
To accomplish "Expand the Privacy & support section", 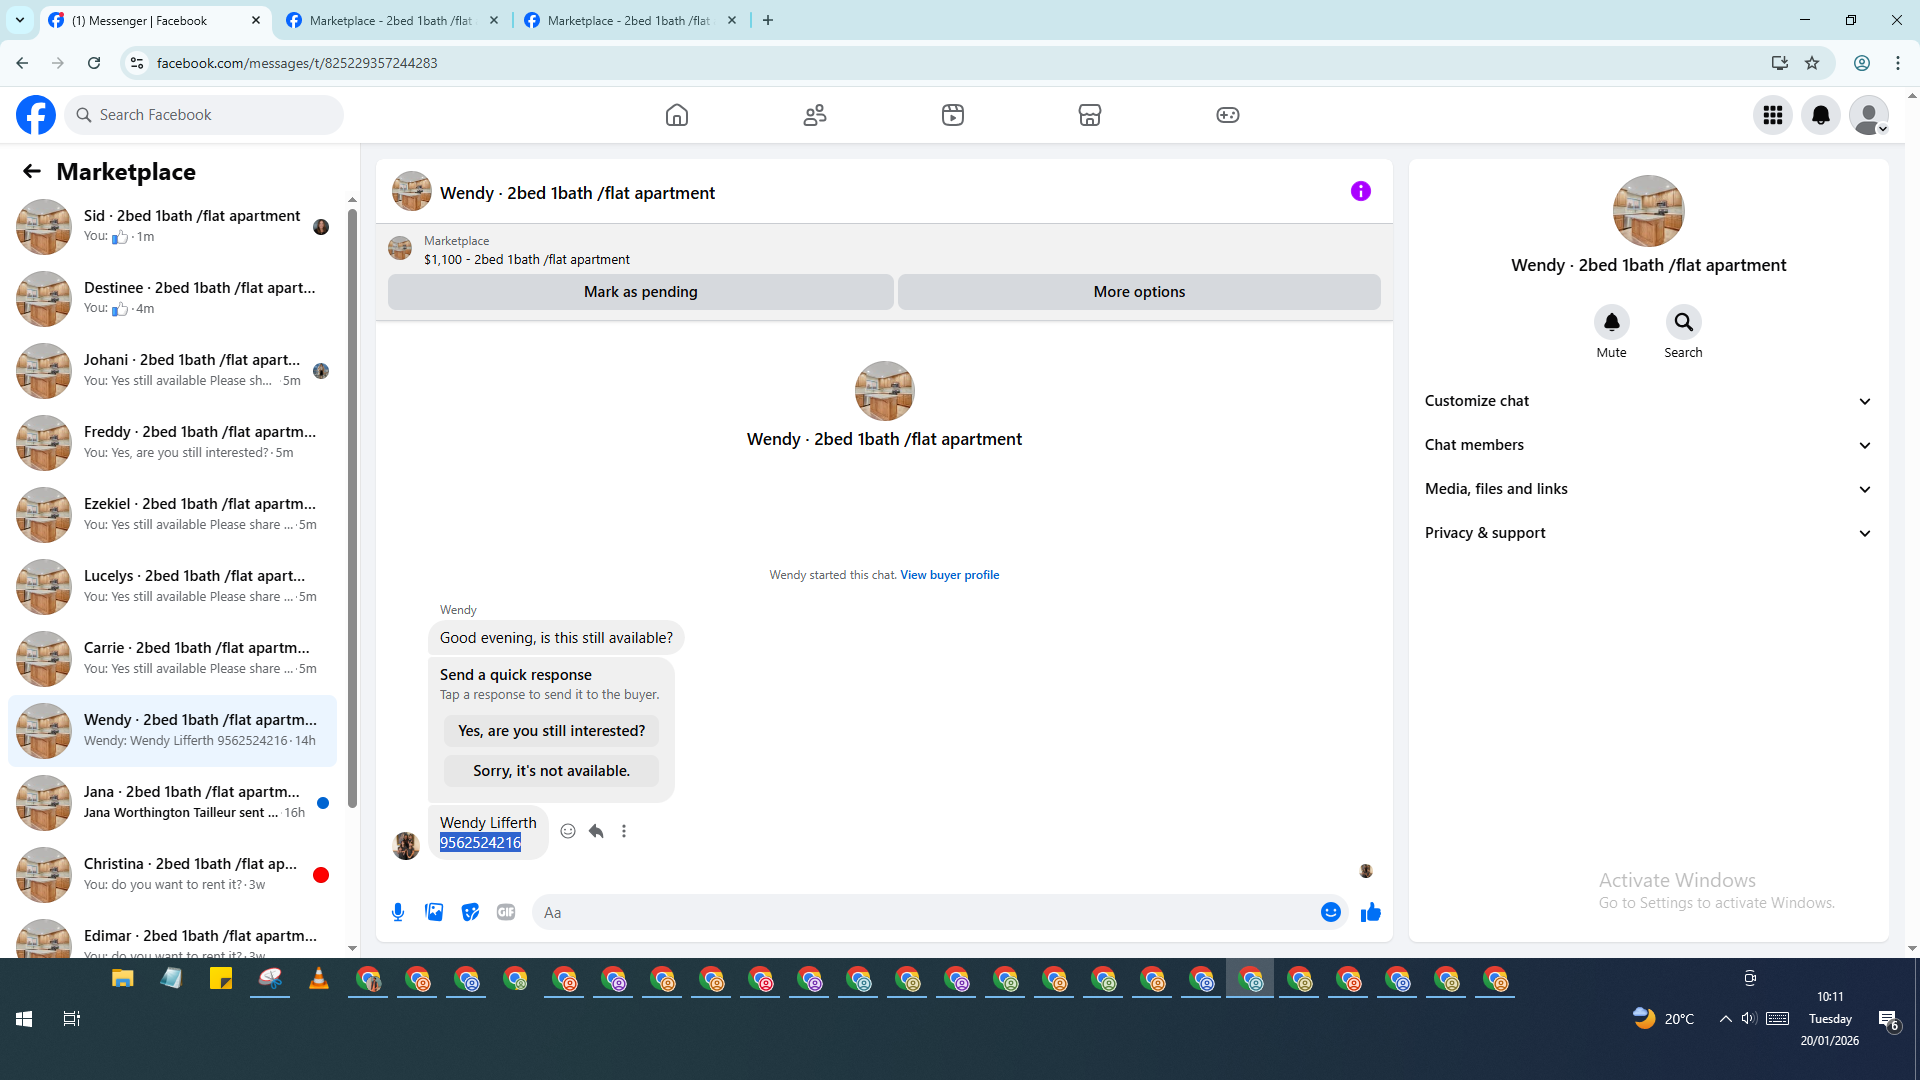I will pos(1648,533).
